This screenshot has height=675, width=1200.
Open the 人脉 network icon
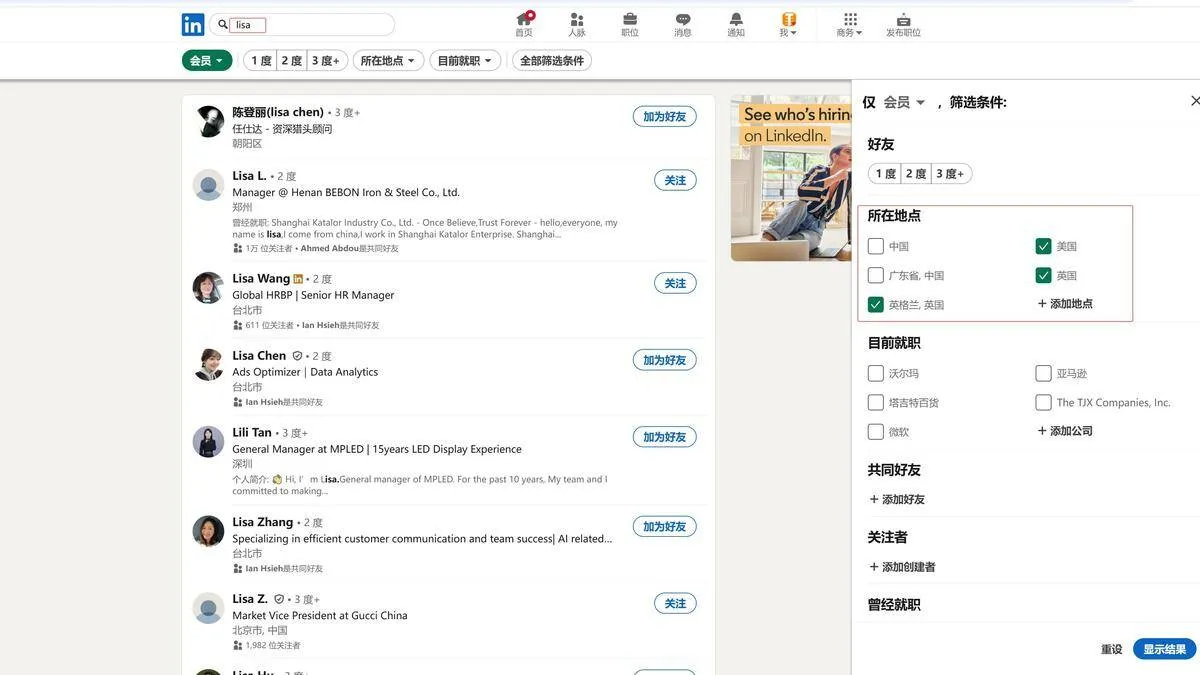pos(577,25)
